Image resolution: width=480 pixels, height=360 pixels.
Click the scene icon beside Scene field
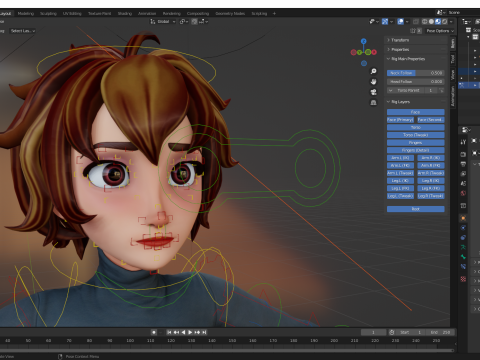[x=440, y=12]
